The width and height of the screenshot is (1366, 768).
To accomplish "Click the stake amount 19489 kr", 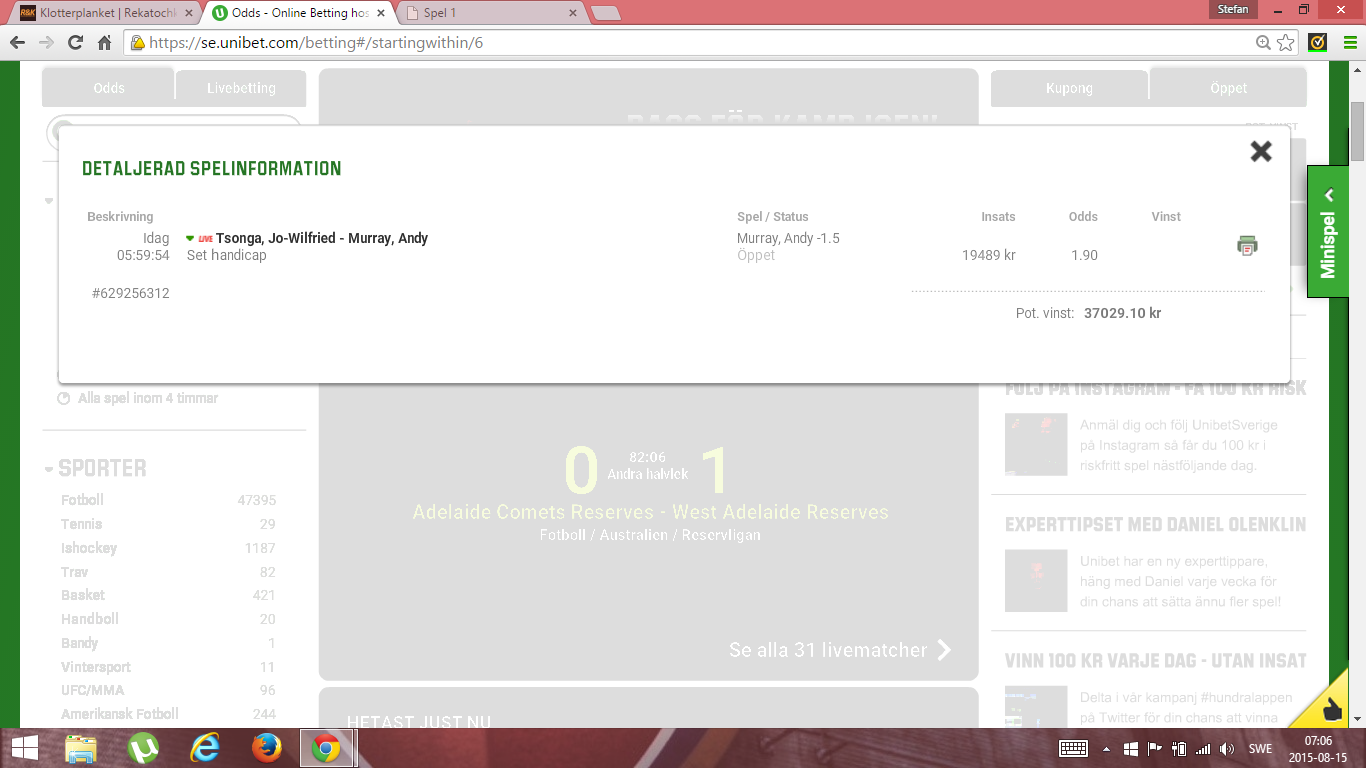I will coord(989,255).
